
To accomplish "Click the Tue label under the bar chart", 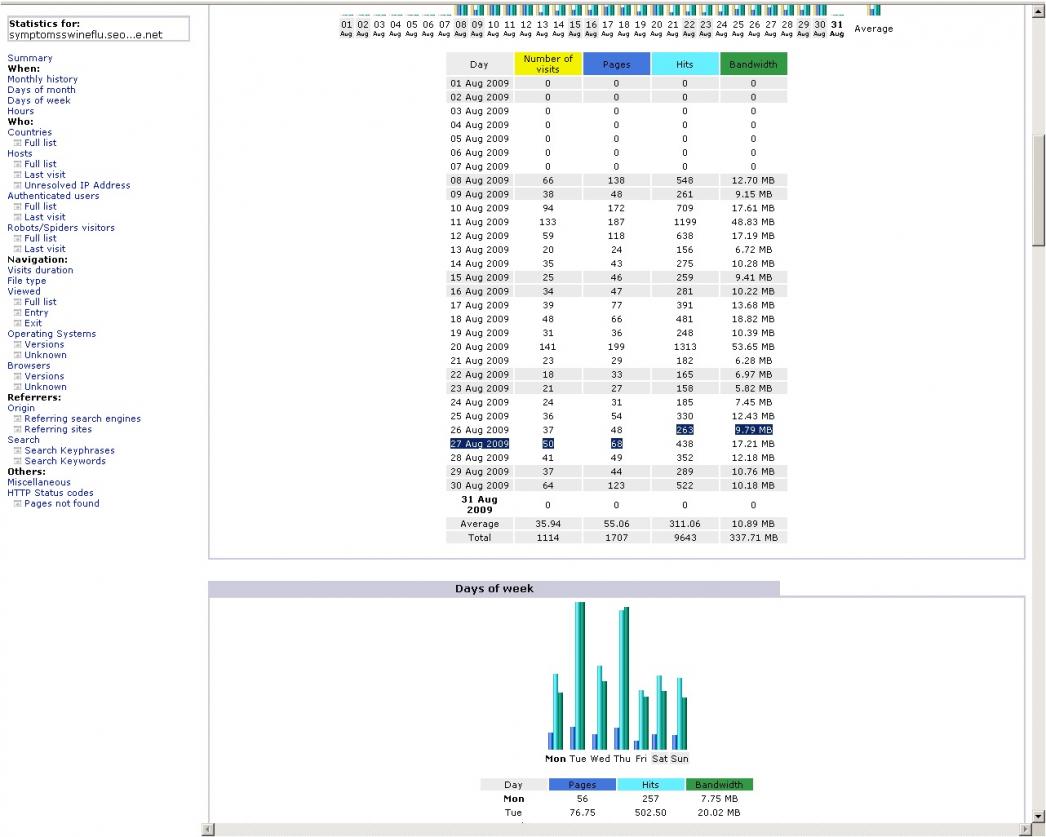I will tap(578, 759).
